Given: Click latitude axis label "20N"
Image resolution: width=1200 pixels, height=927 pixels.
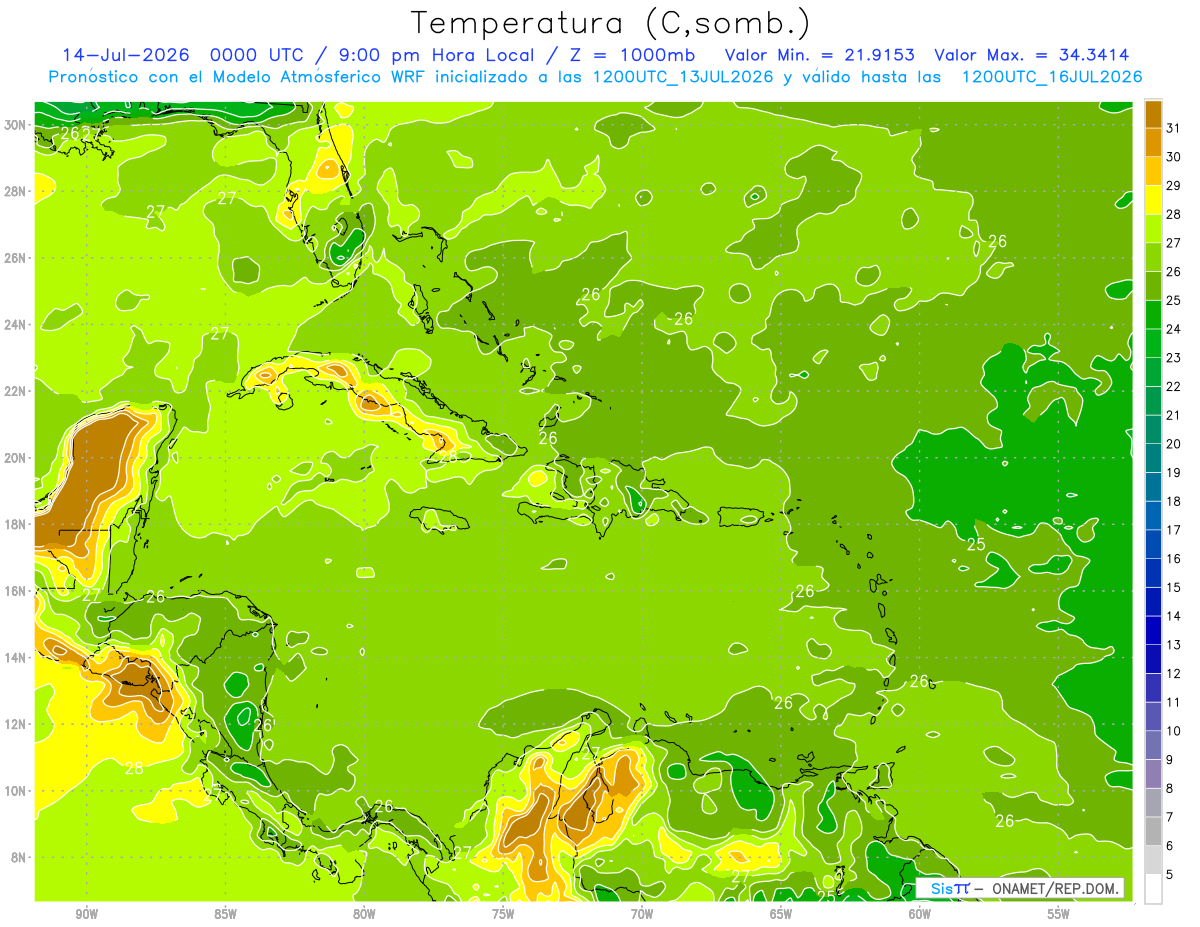Looking at the screenshot, I should click(16, 458).
